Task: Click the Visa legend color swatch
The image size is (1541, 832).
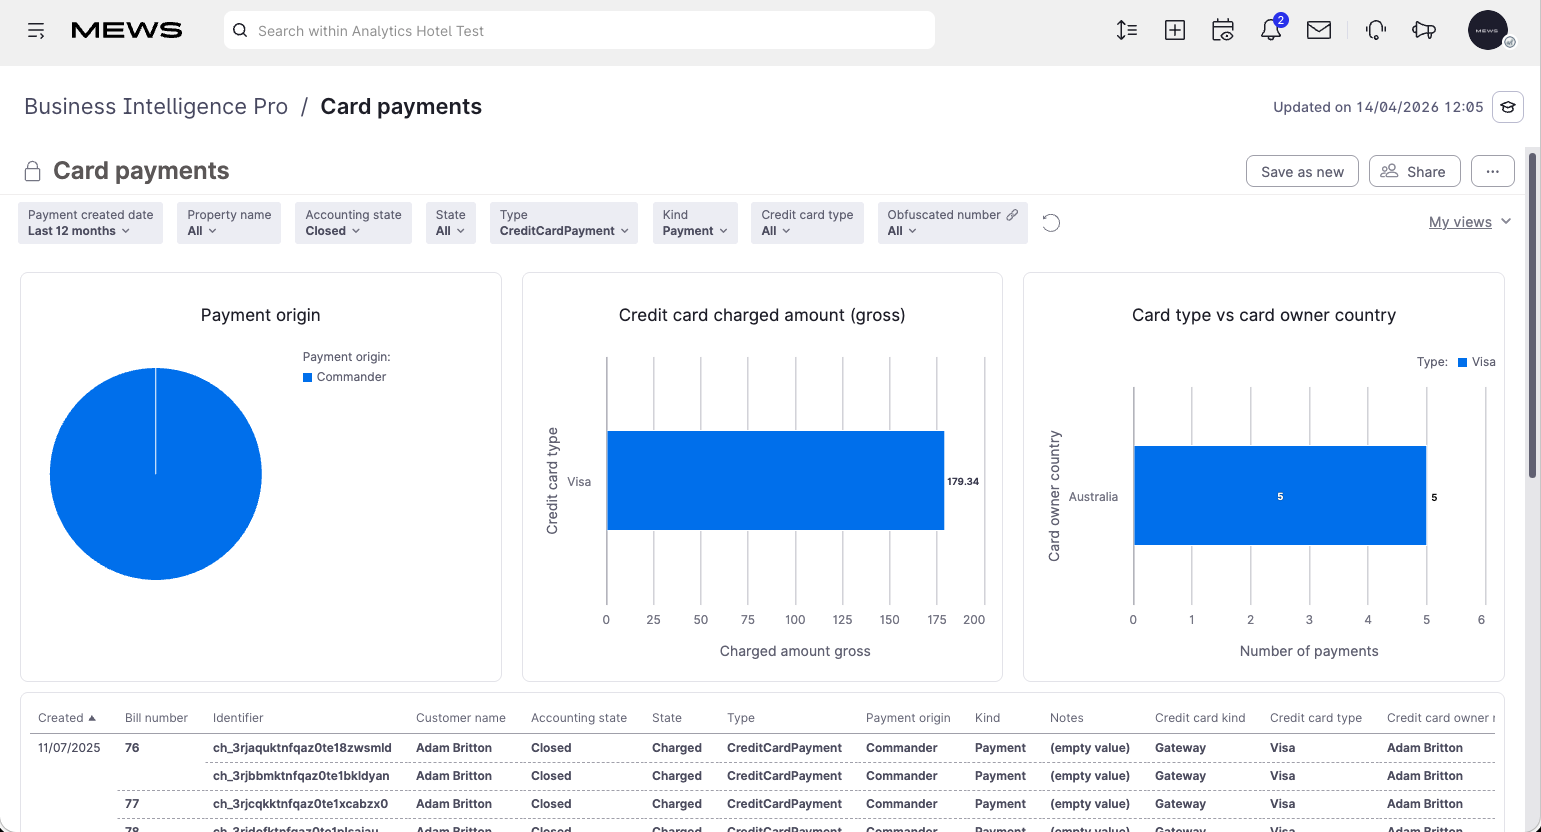Action: [x=1463, y=362]
